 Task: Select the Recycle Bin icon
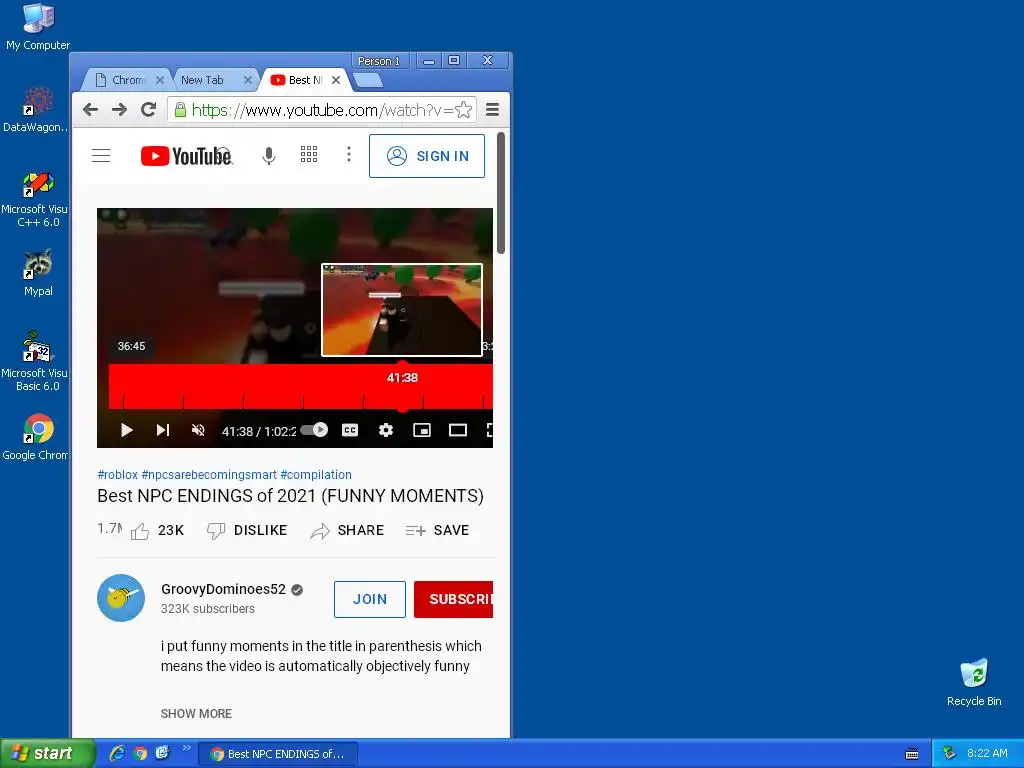coord(974,682)
